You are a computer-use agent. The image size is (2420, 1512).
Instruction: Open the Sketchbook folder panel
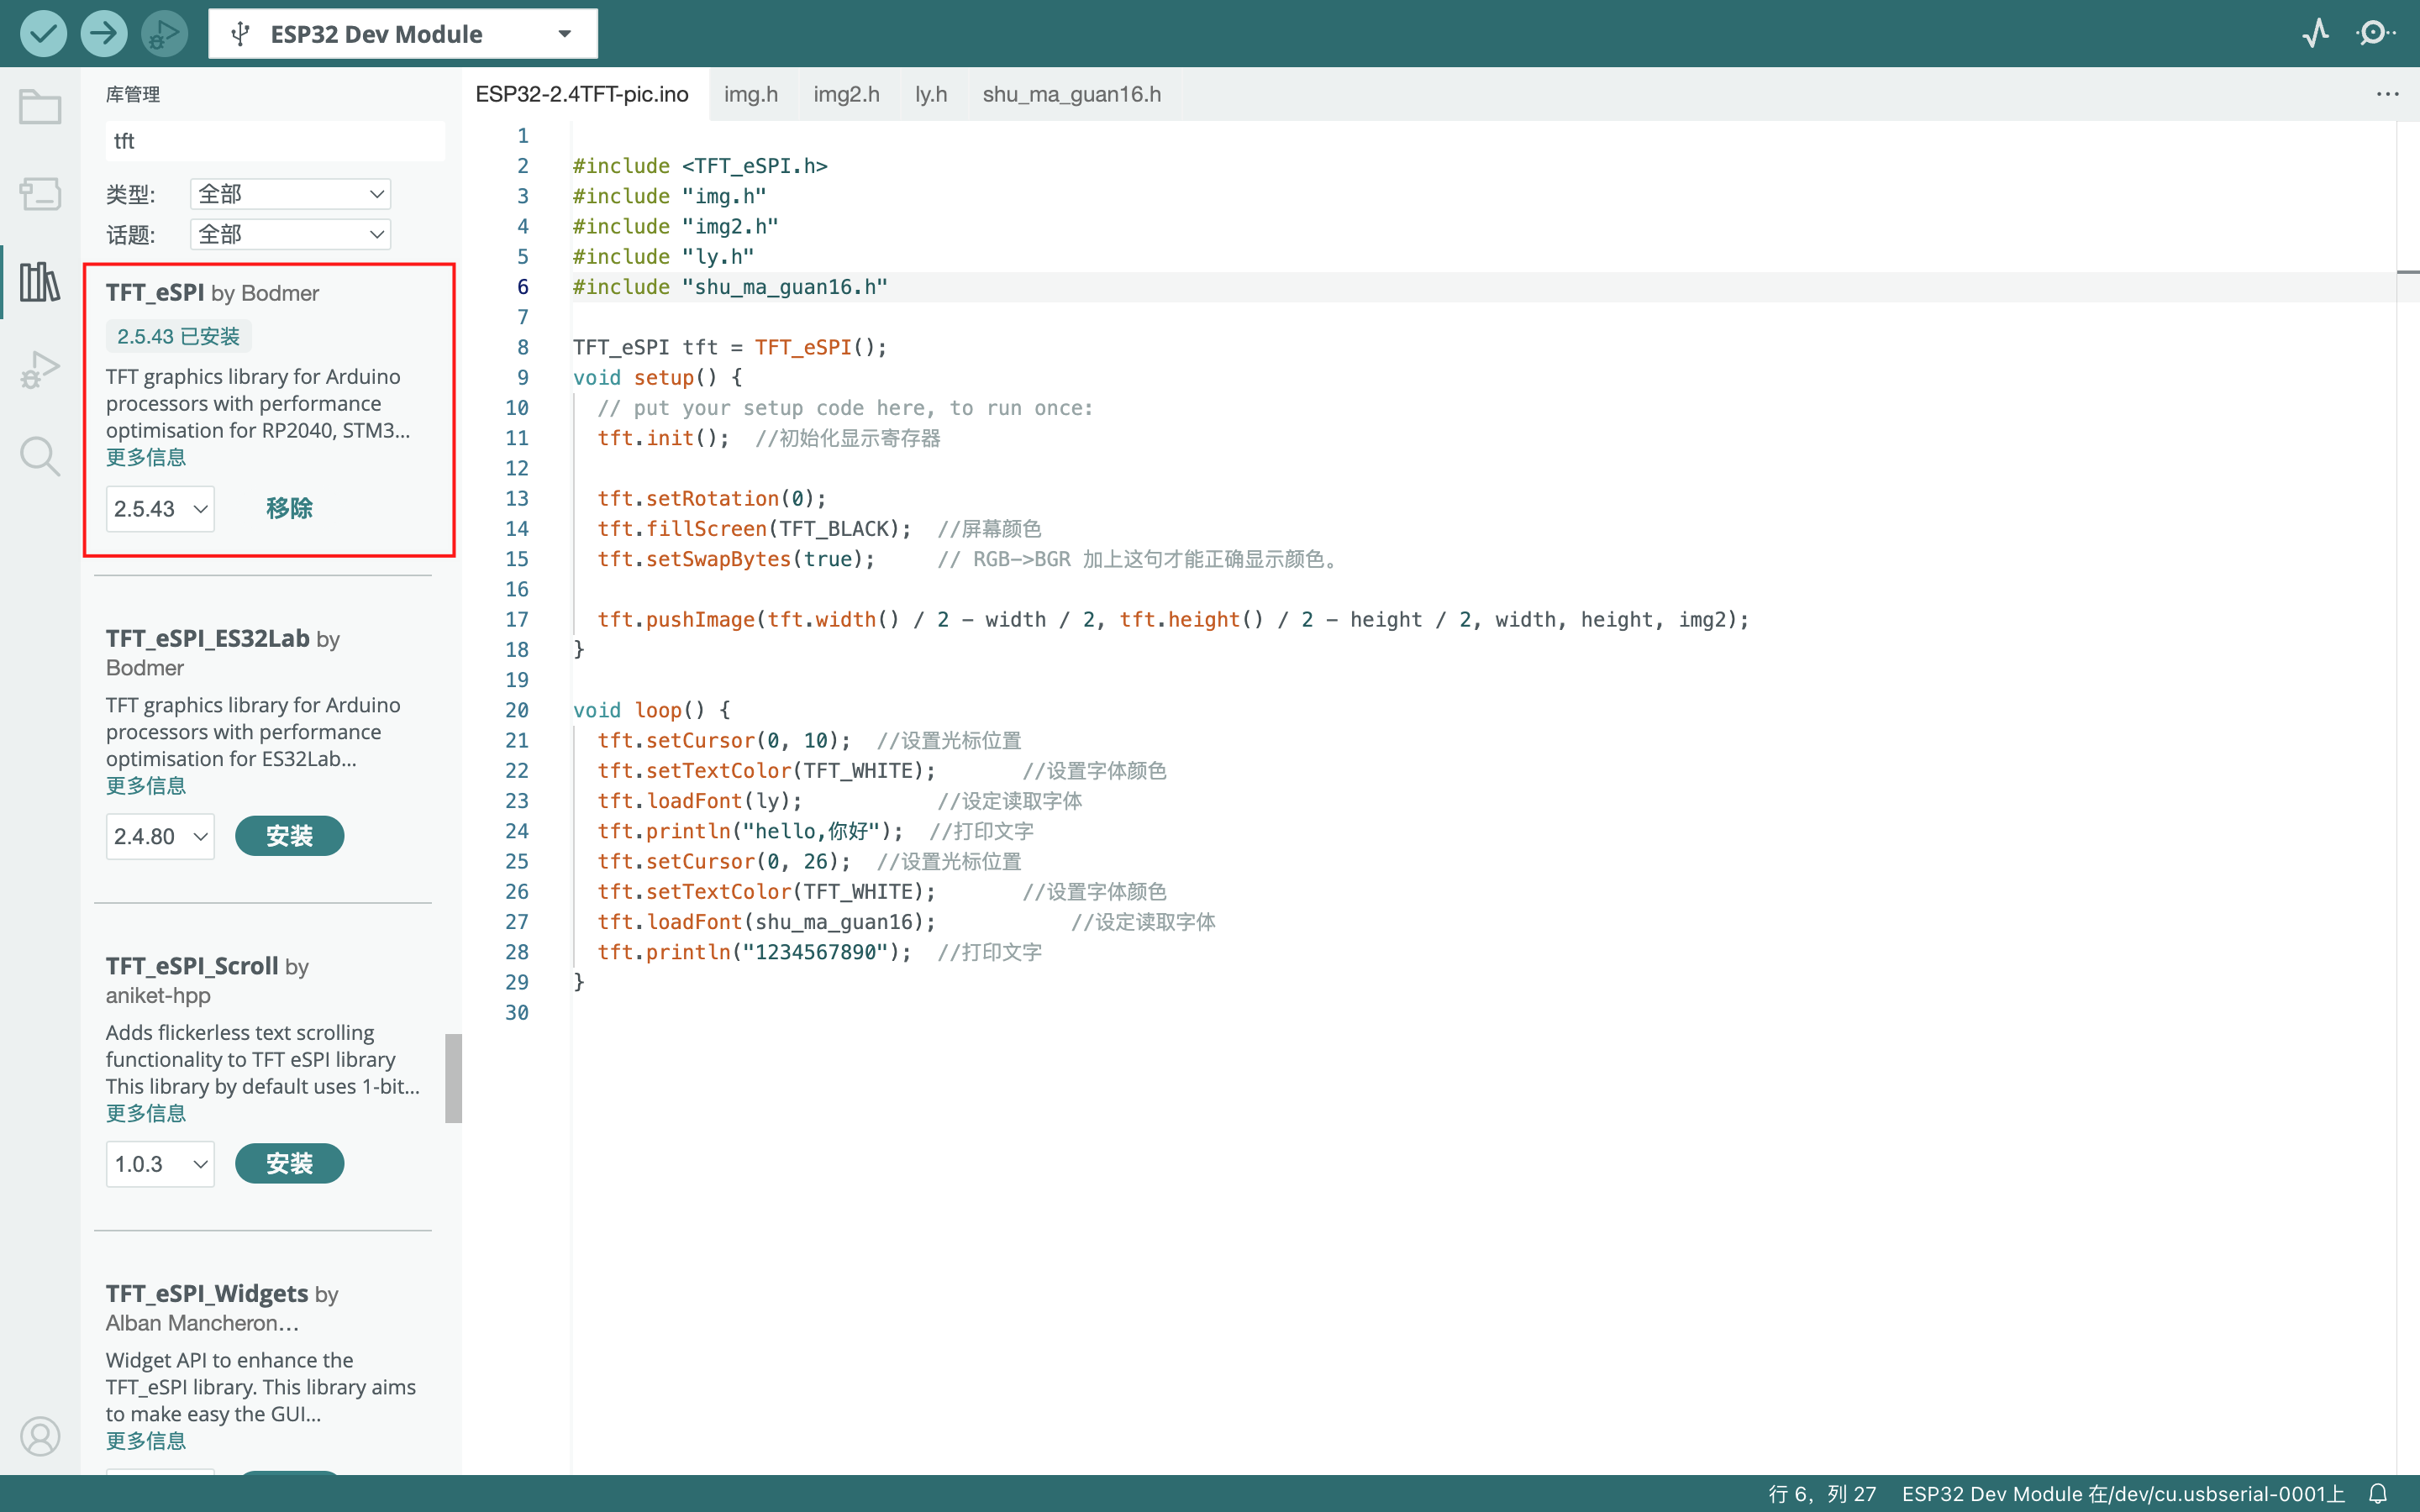(x=40, y=107)
